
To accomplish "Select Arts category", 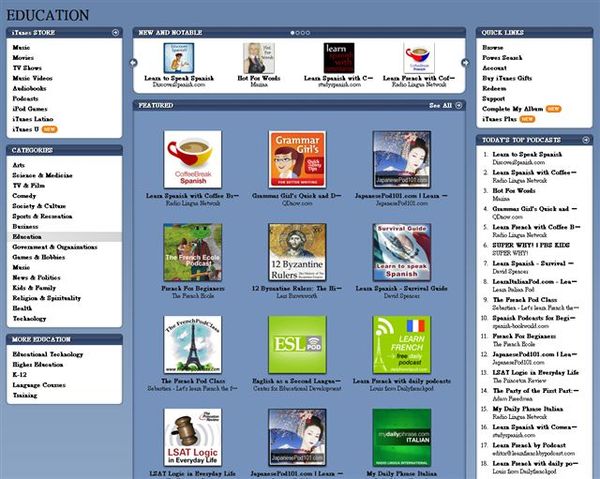I will [18, 165].
